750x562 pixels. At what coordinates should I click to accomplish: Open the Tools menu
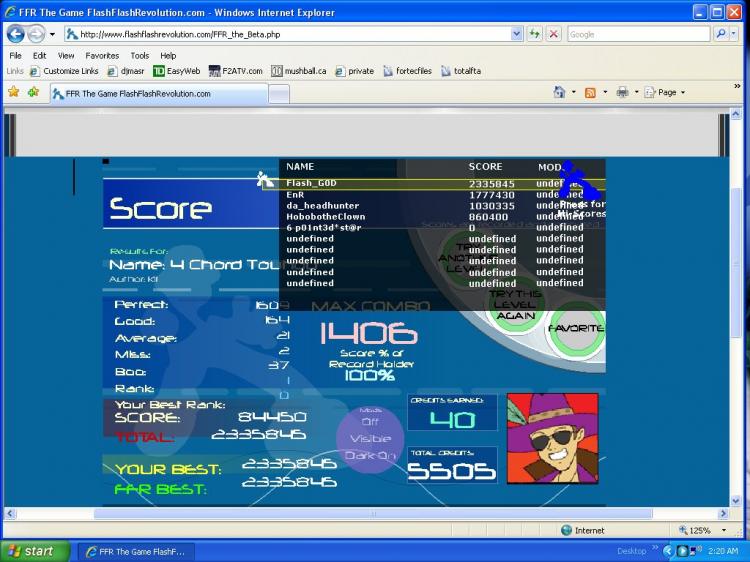[139, 56]
